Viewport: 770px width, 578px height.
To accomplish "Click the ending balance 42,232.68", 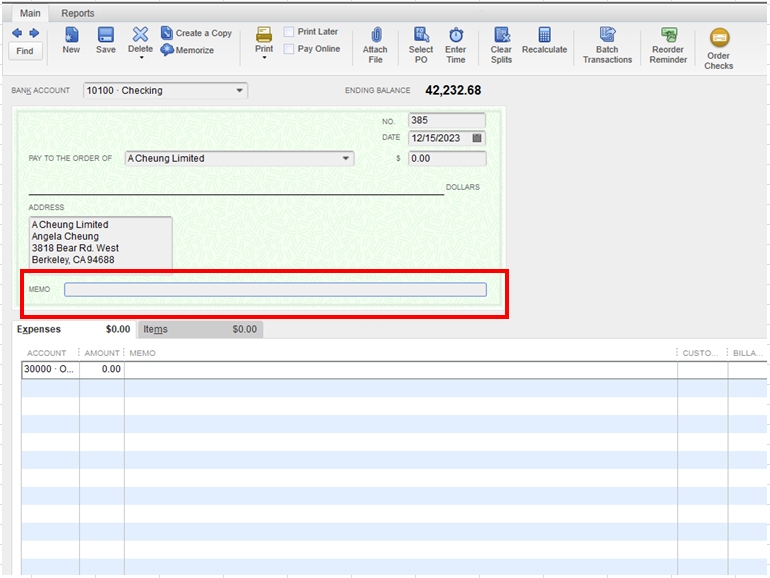I will click(453, 90).
